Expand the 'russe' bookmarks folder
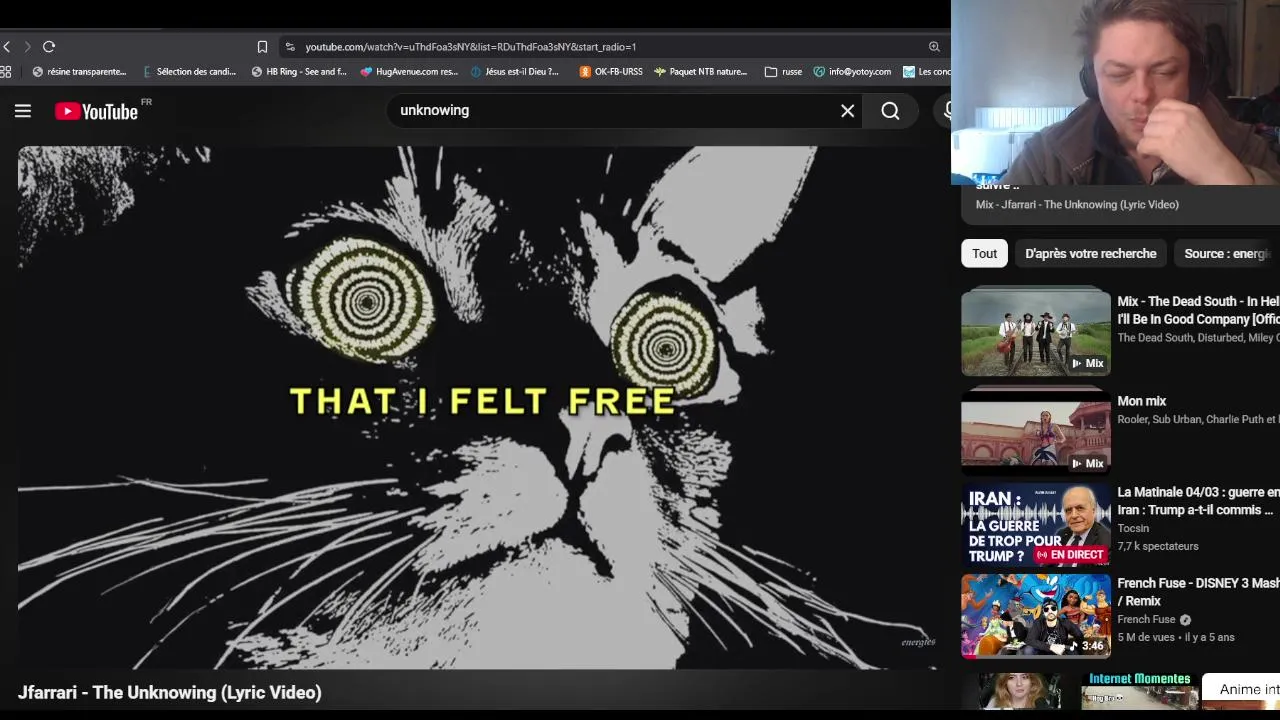1280x720 pixels. (x=783, y=72)
